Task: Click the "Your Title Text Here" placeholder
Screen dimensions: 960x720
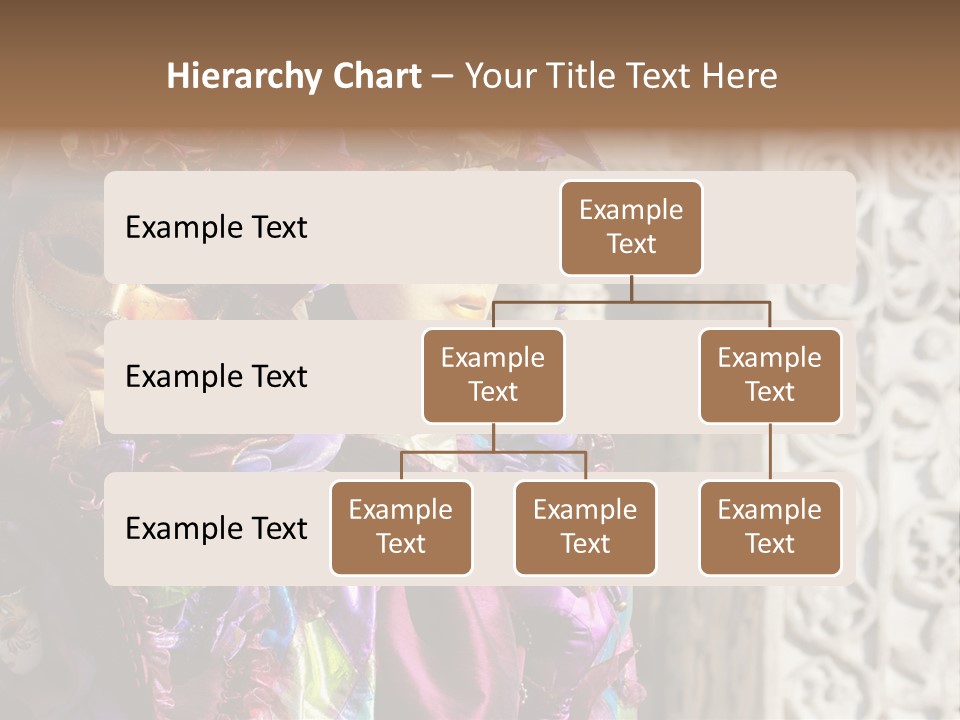Action: [x=621, y=76]
